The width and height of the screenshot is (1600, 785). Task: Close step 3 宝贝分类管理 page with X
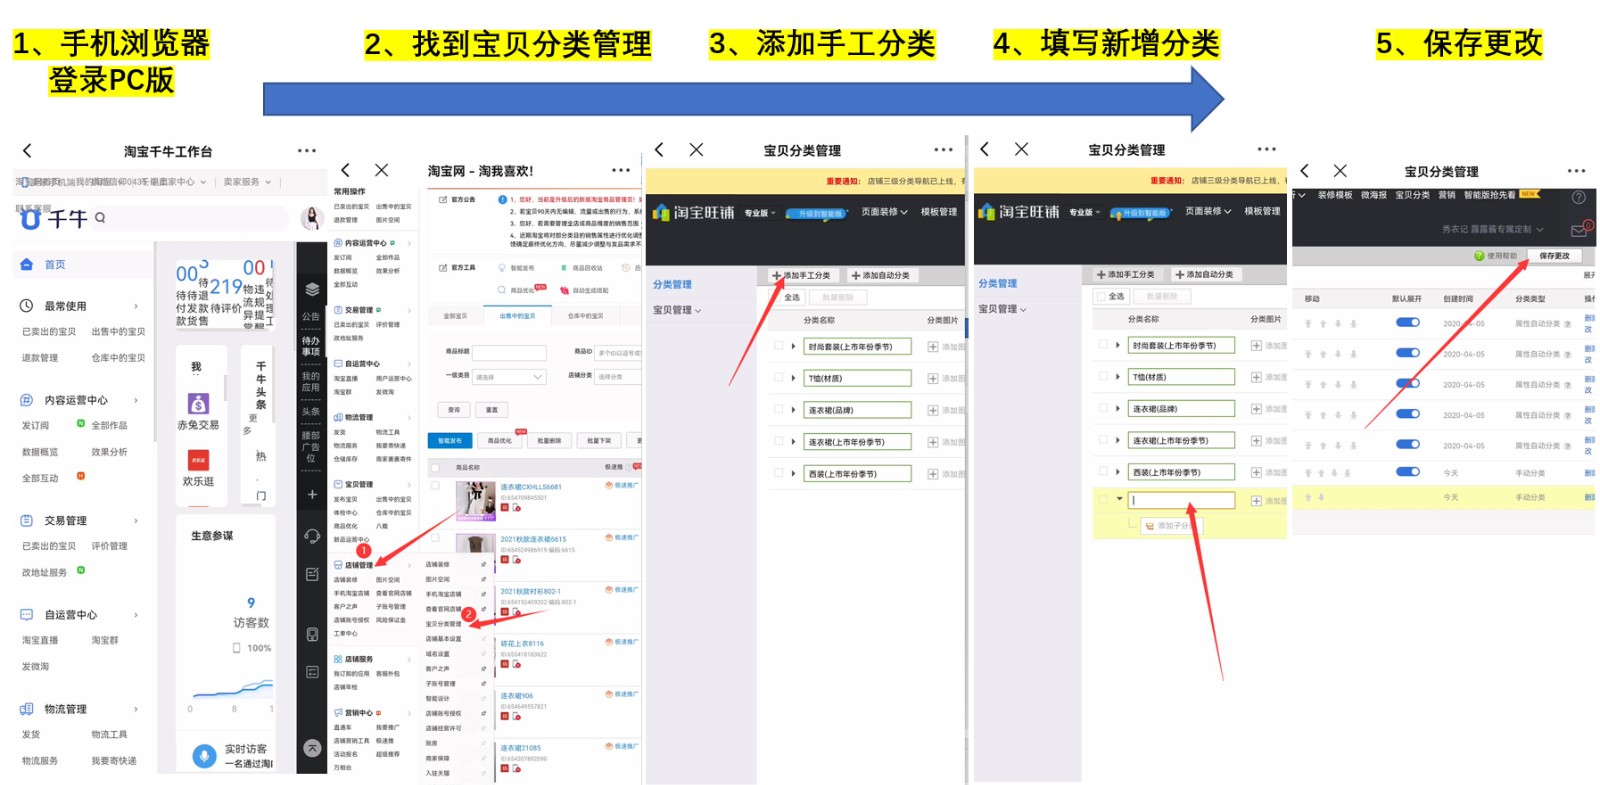click(696, 150)
